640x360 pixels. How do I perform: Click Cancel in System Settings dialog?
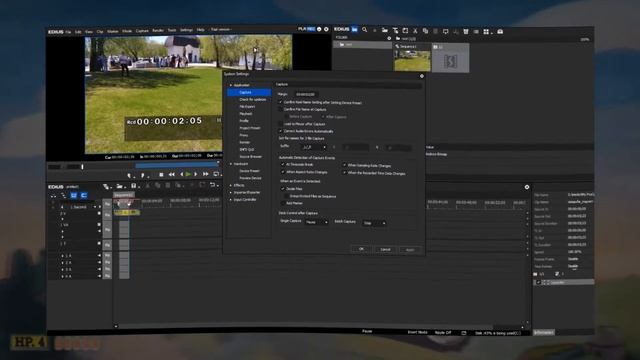385,249
